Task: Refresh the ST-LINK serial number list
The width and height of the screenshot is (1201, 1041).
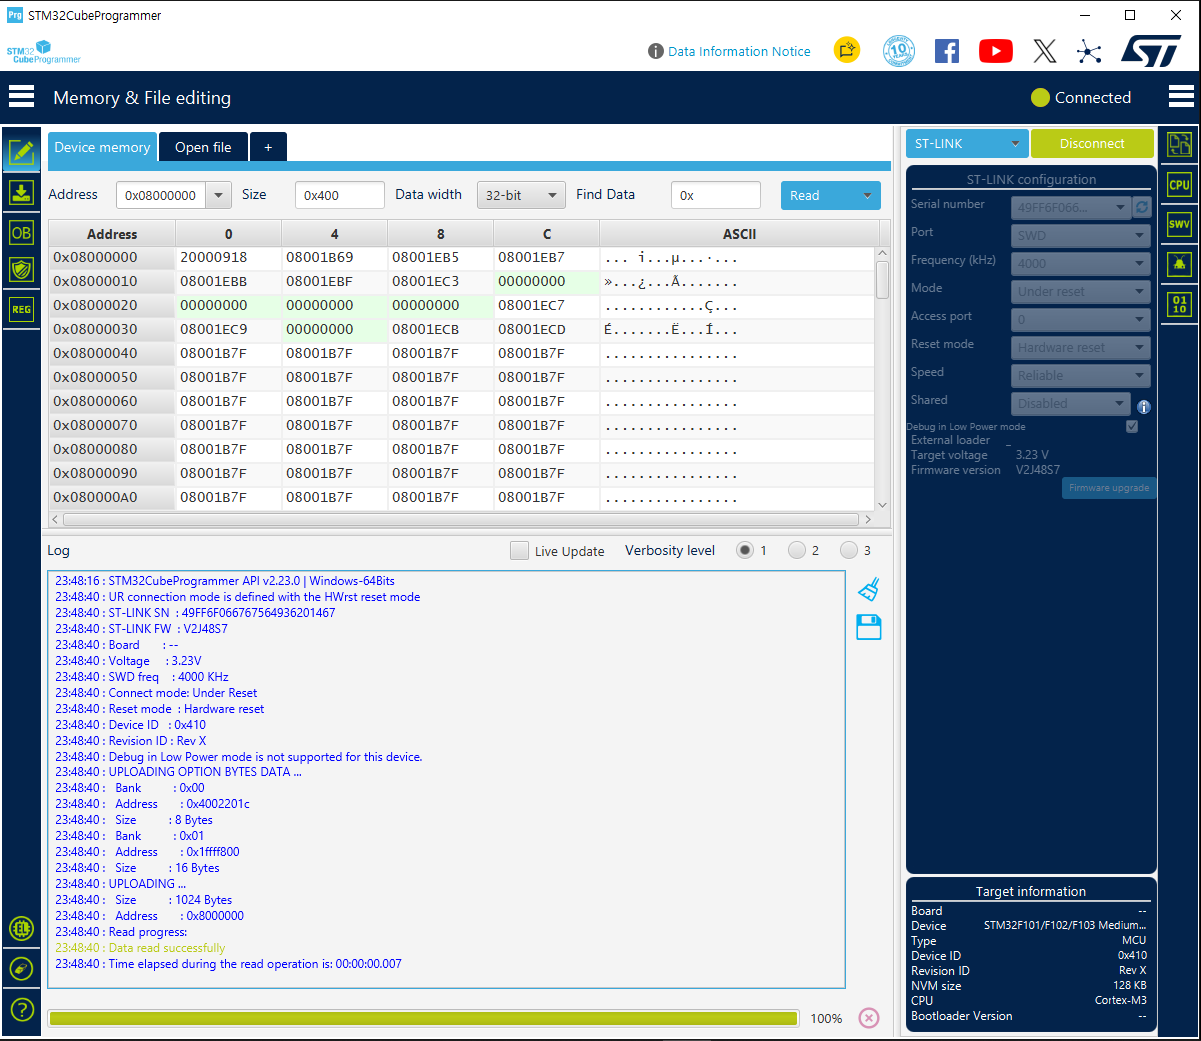Action: click(1142, 207)
